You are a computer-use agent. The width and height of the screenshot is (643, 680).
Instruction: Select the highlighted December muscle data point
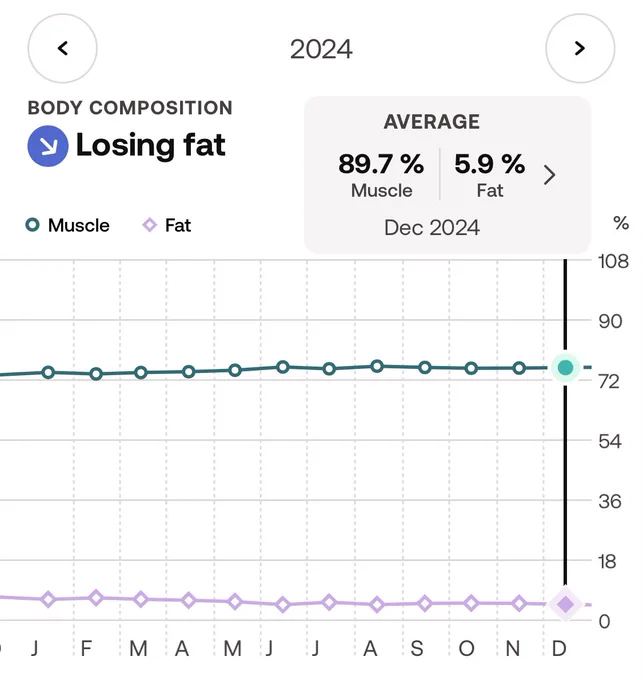[565, 368]
